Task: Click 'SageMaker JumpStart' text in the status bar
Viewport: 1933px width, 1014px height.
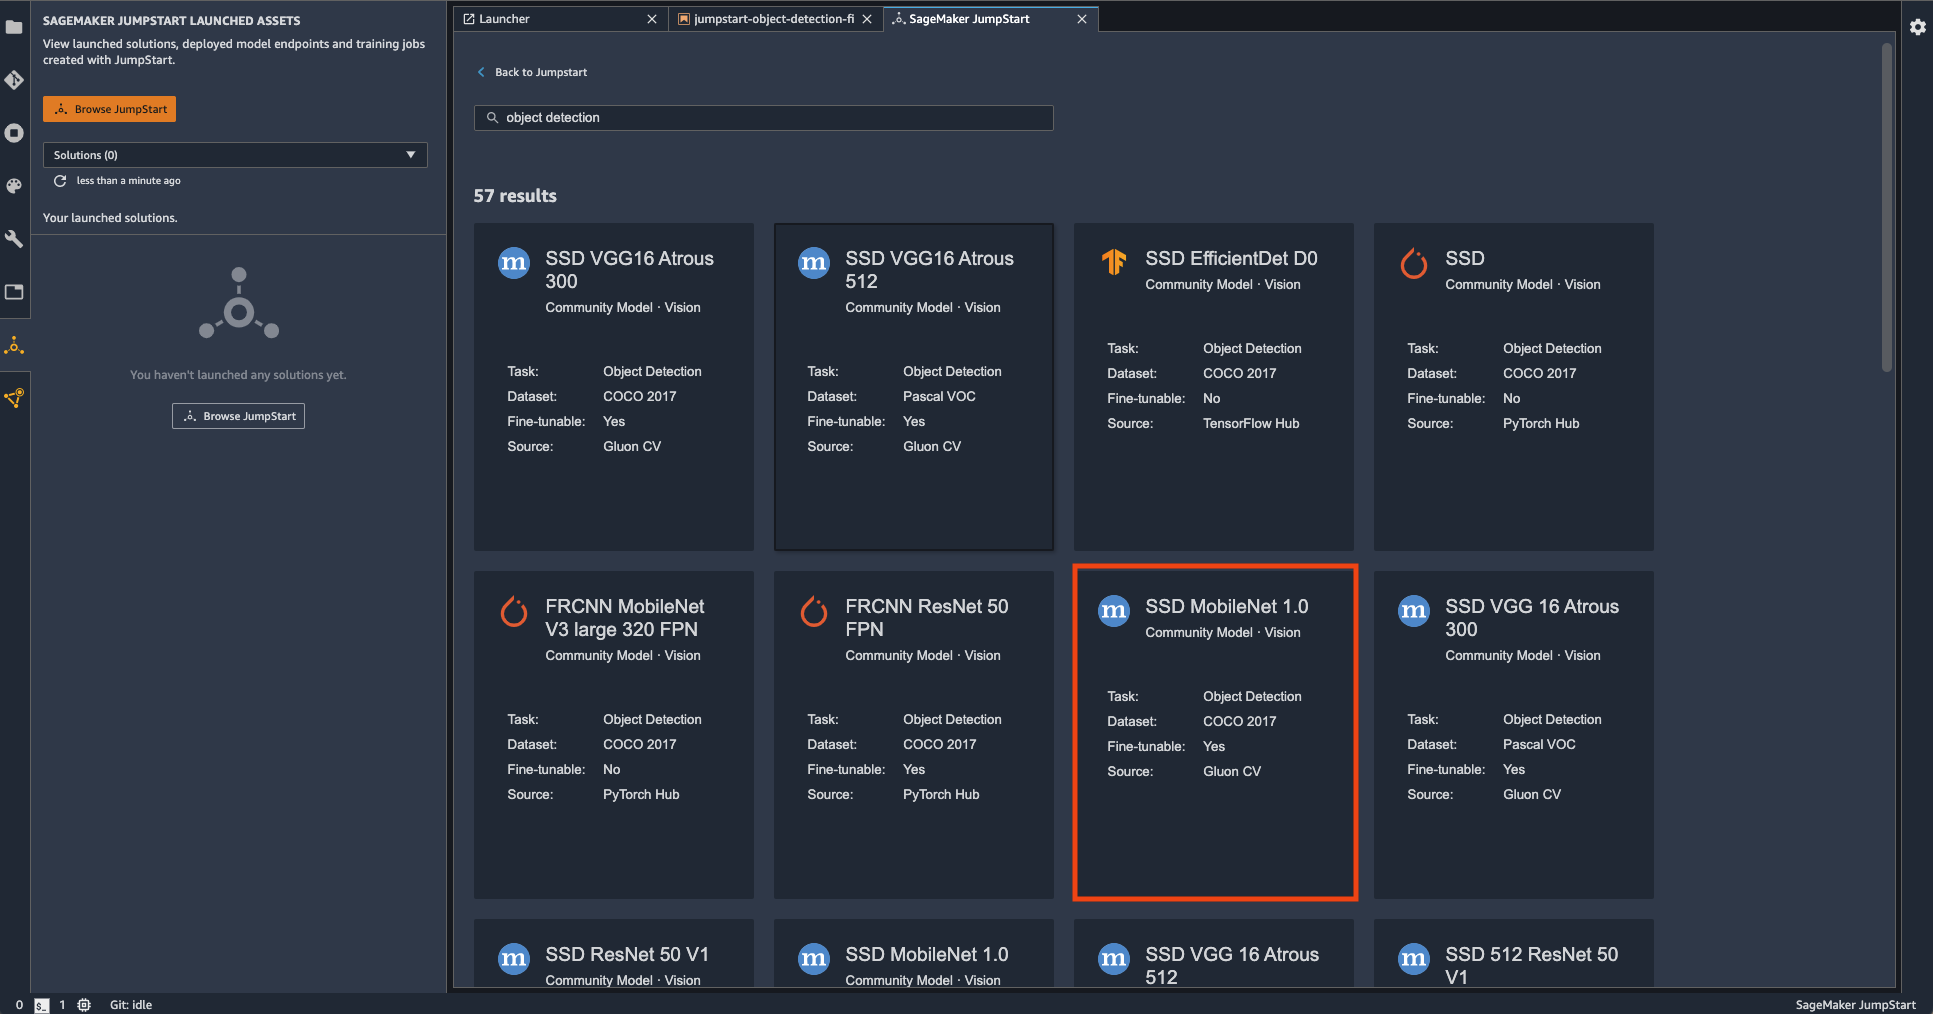Action: 1855,1005
